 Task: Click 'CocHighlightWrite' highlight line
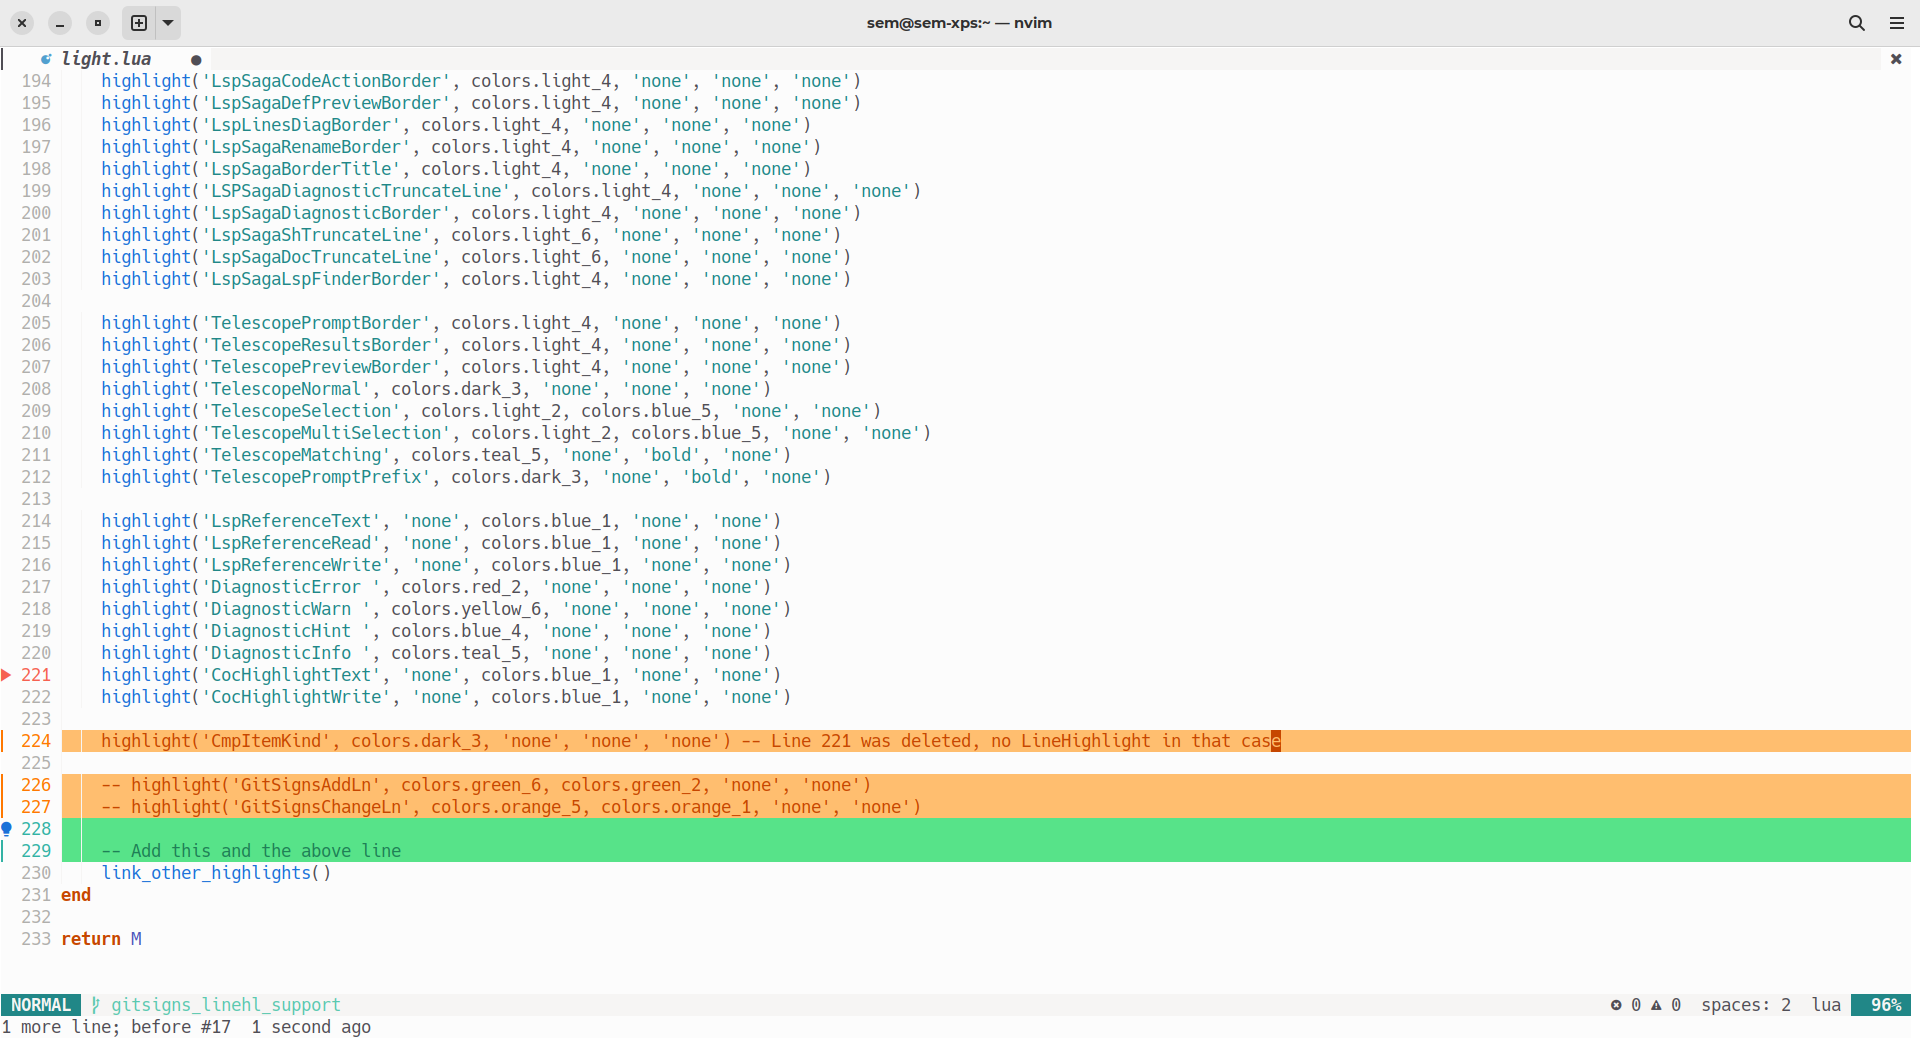pyautogui.click(x=446, y=697)
